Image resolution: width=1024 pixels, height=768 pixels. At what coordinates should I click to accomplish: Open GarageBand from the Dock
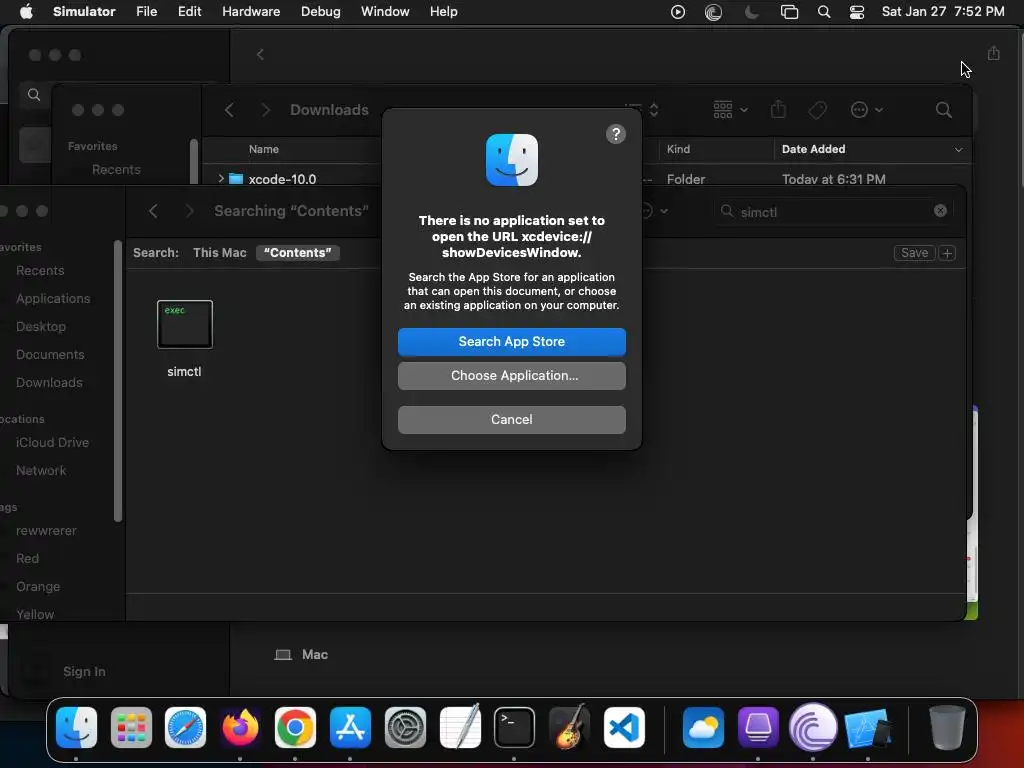(x=569, y=727)
